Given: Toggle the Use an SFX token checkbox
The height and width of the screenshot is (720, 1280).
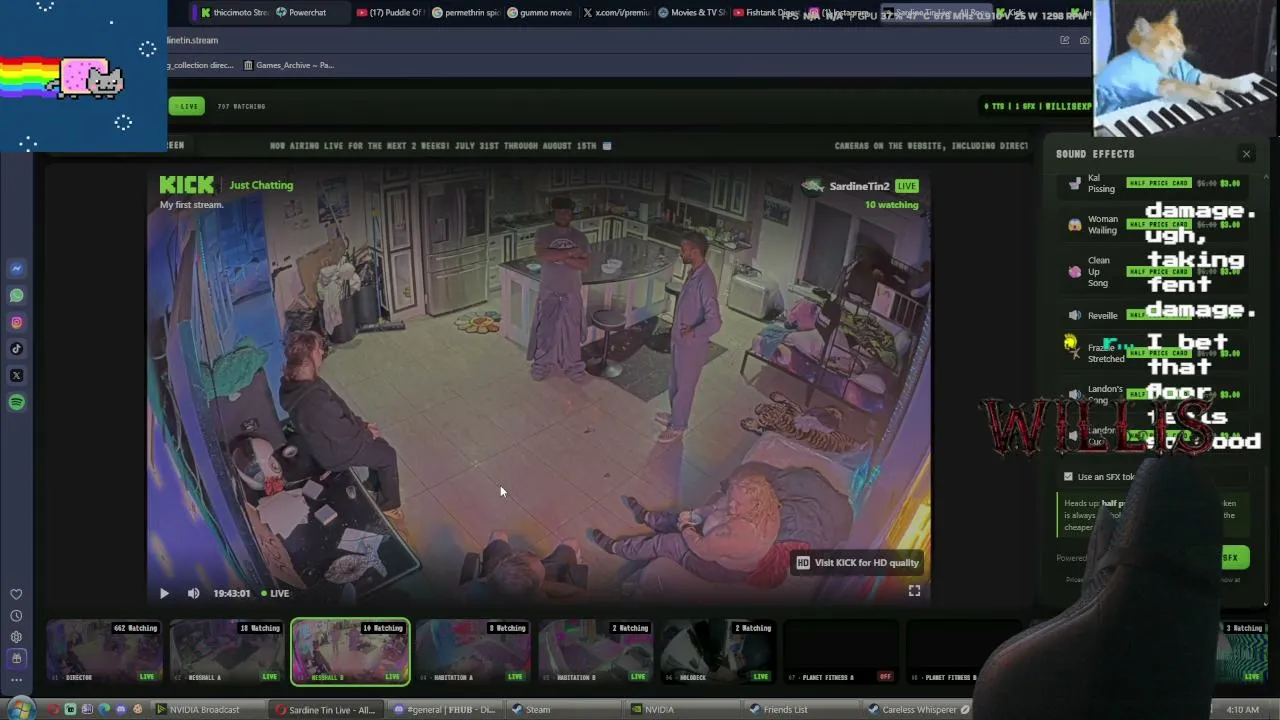Looking at the screenshot, I should click(x=1068, y=477).
